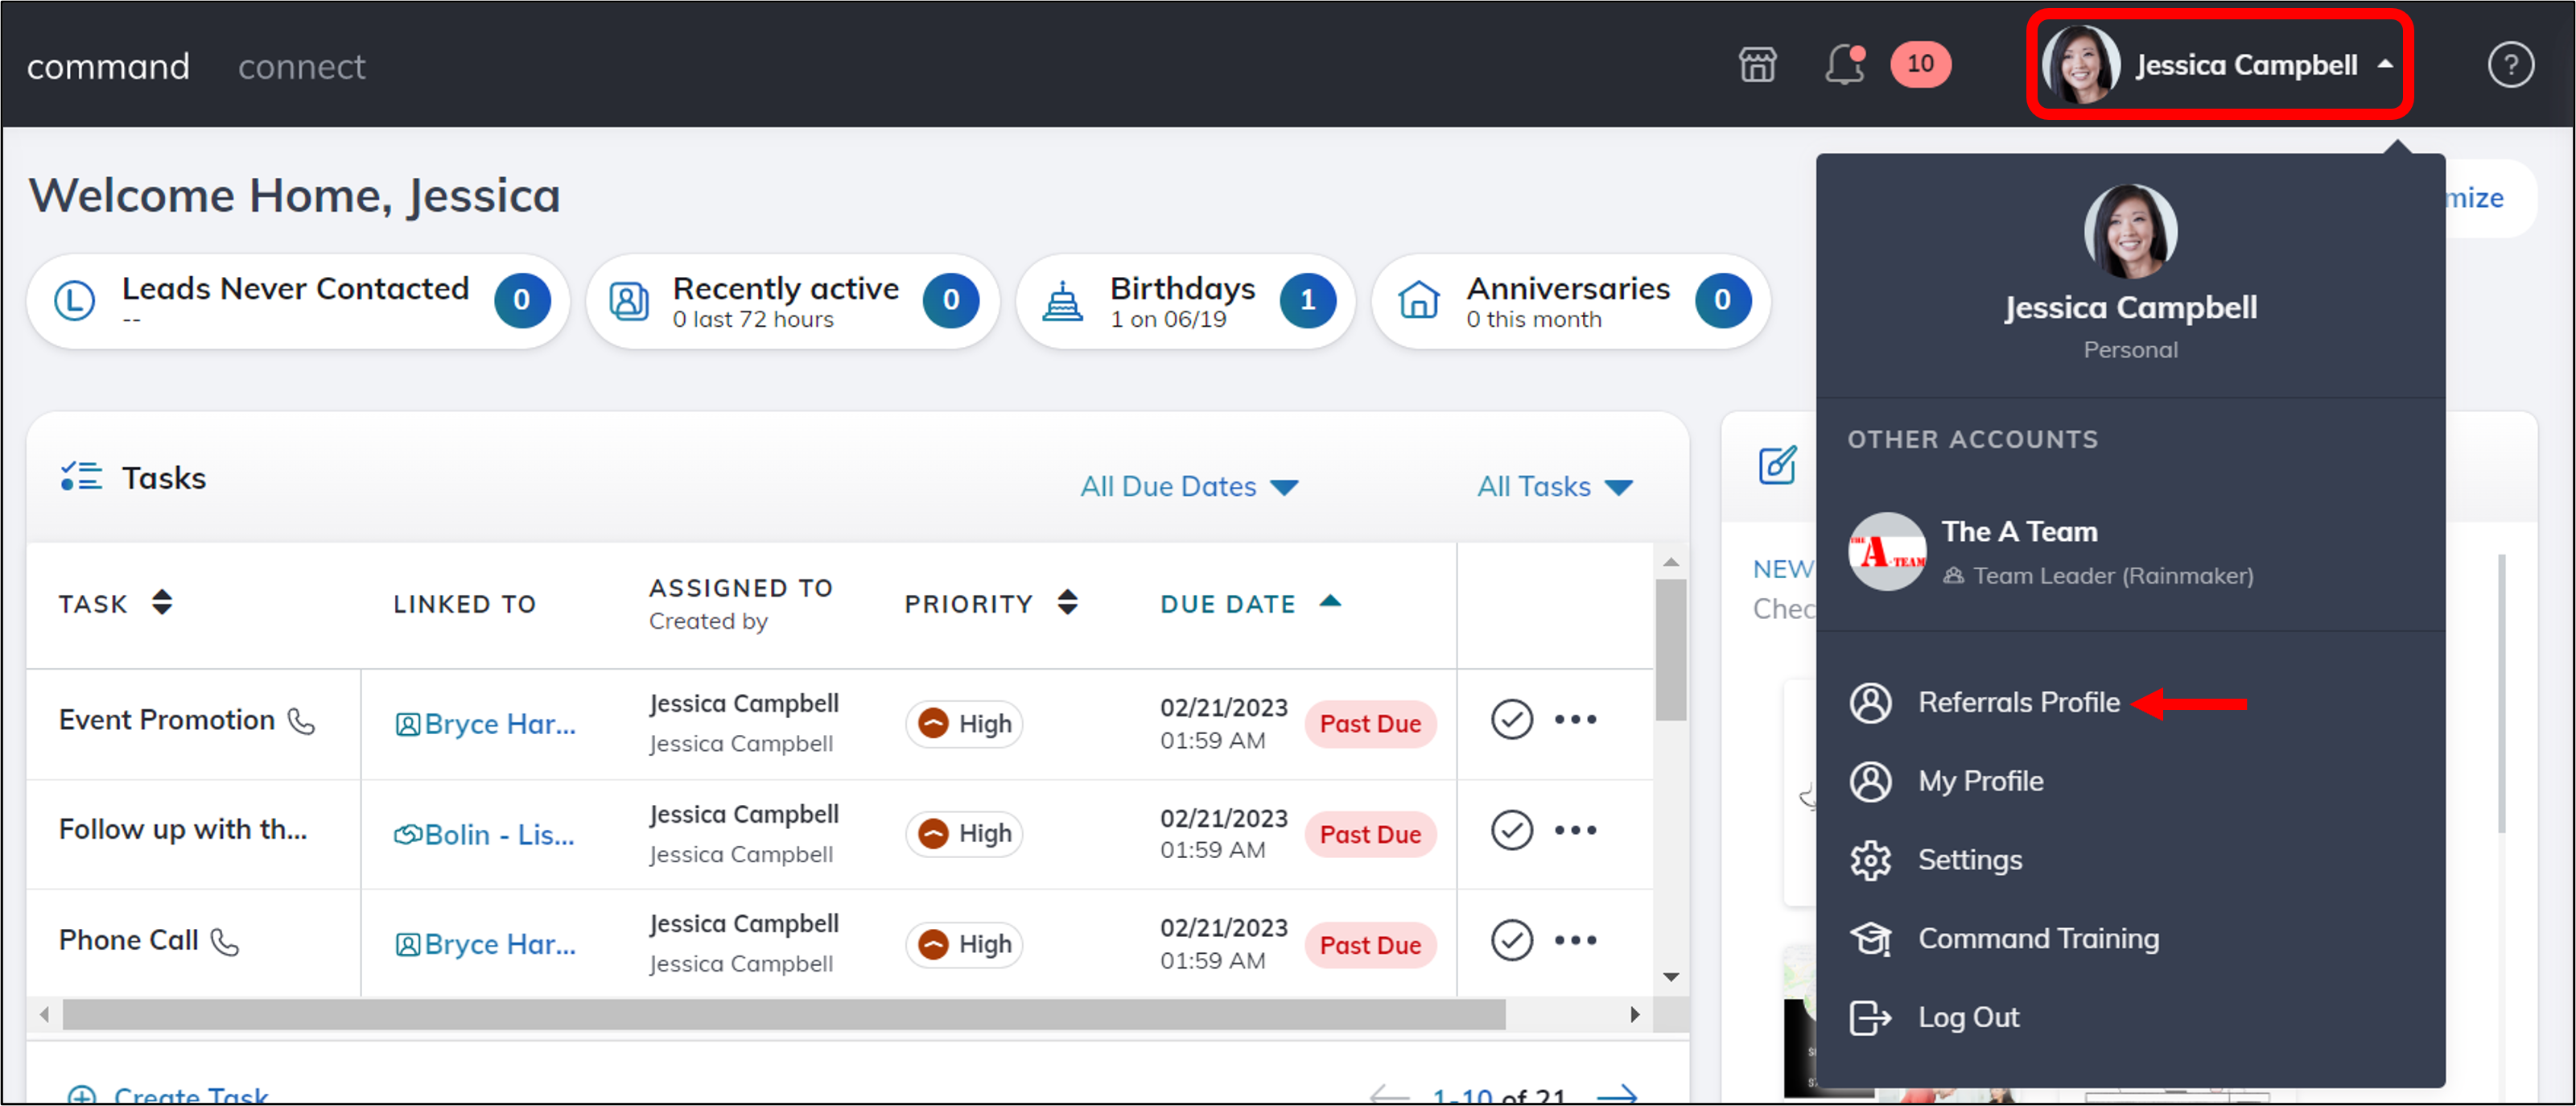Viewport: 2576px width, 1106px height.
Task: Sort tasks by PRIORITY column arrows
Action: click(x=1067, y=603)
